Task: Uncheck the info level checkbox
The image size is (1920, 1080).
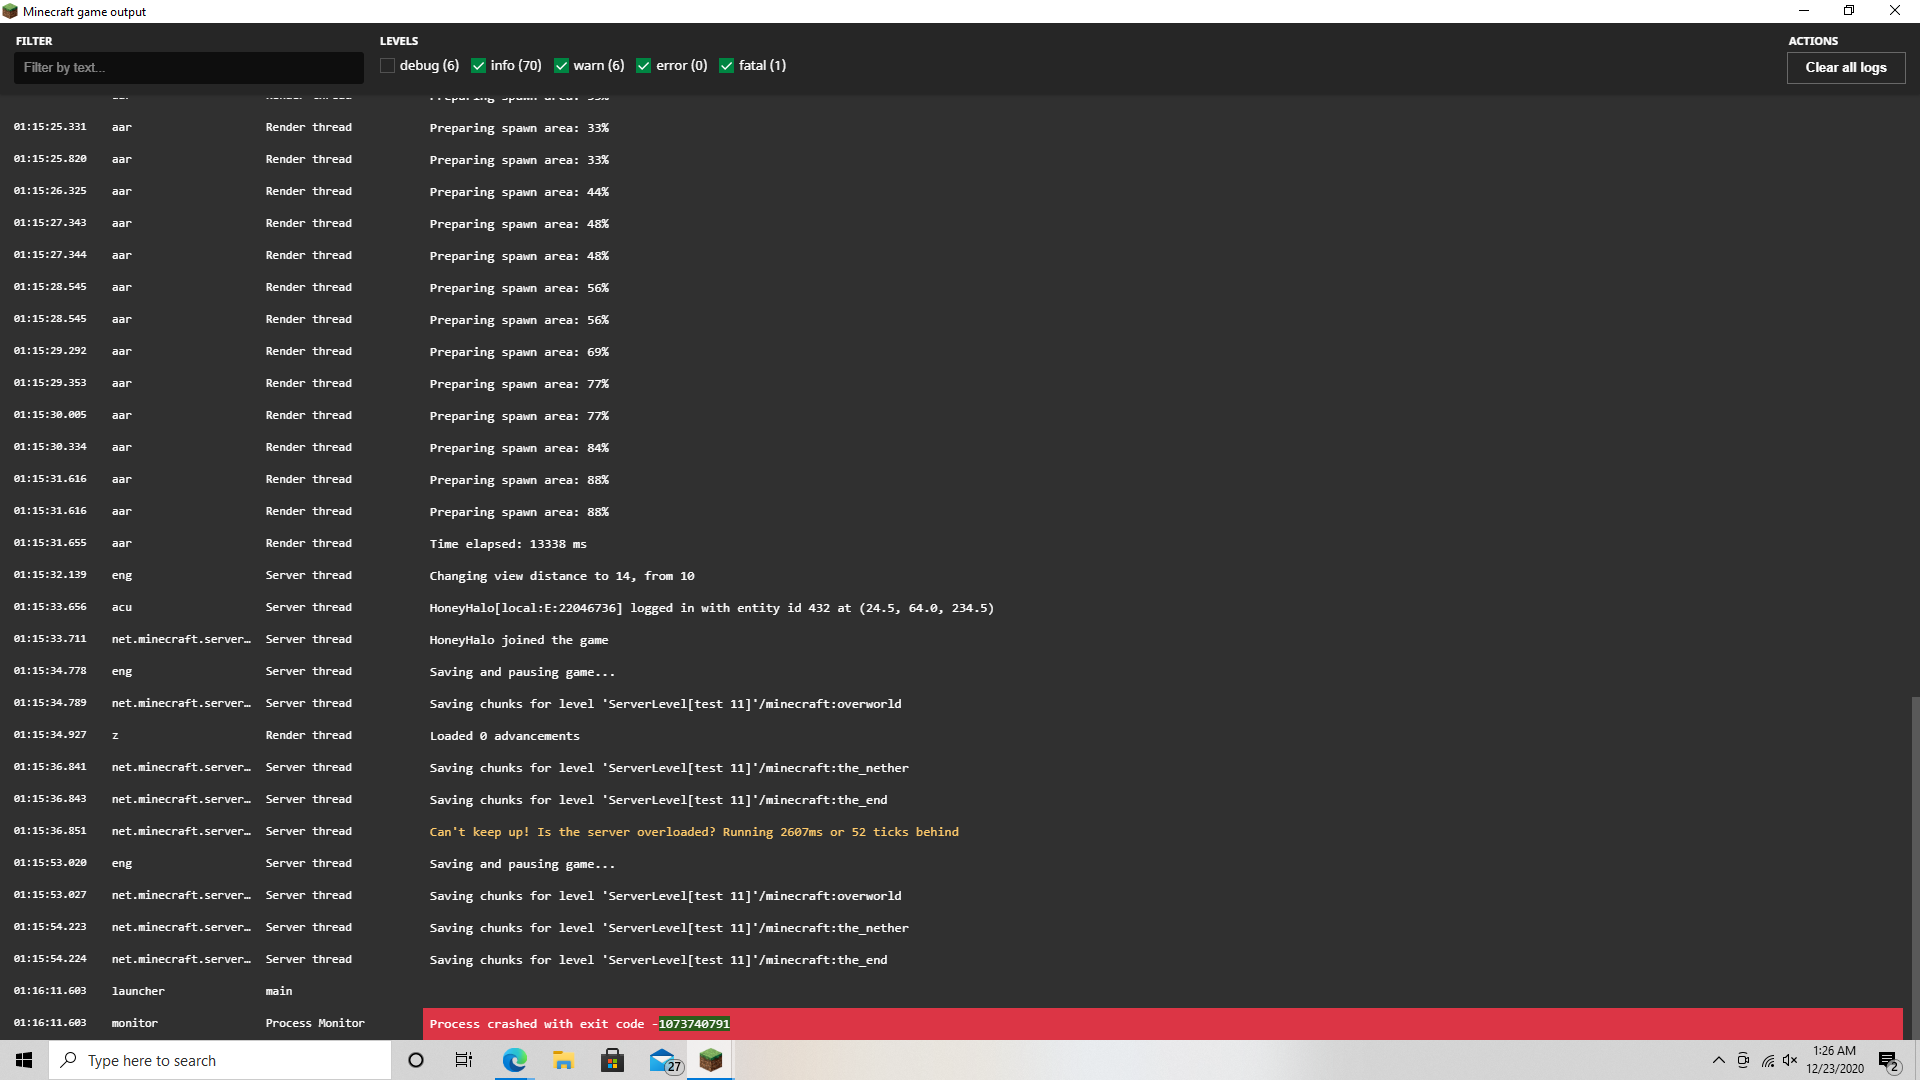Action: click(x=478, y=66)
